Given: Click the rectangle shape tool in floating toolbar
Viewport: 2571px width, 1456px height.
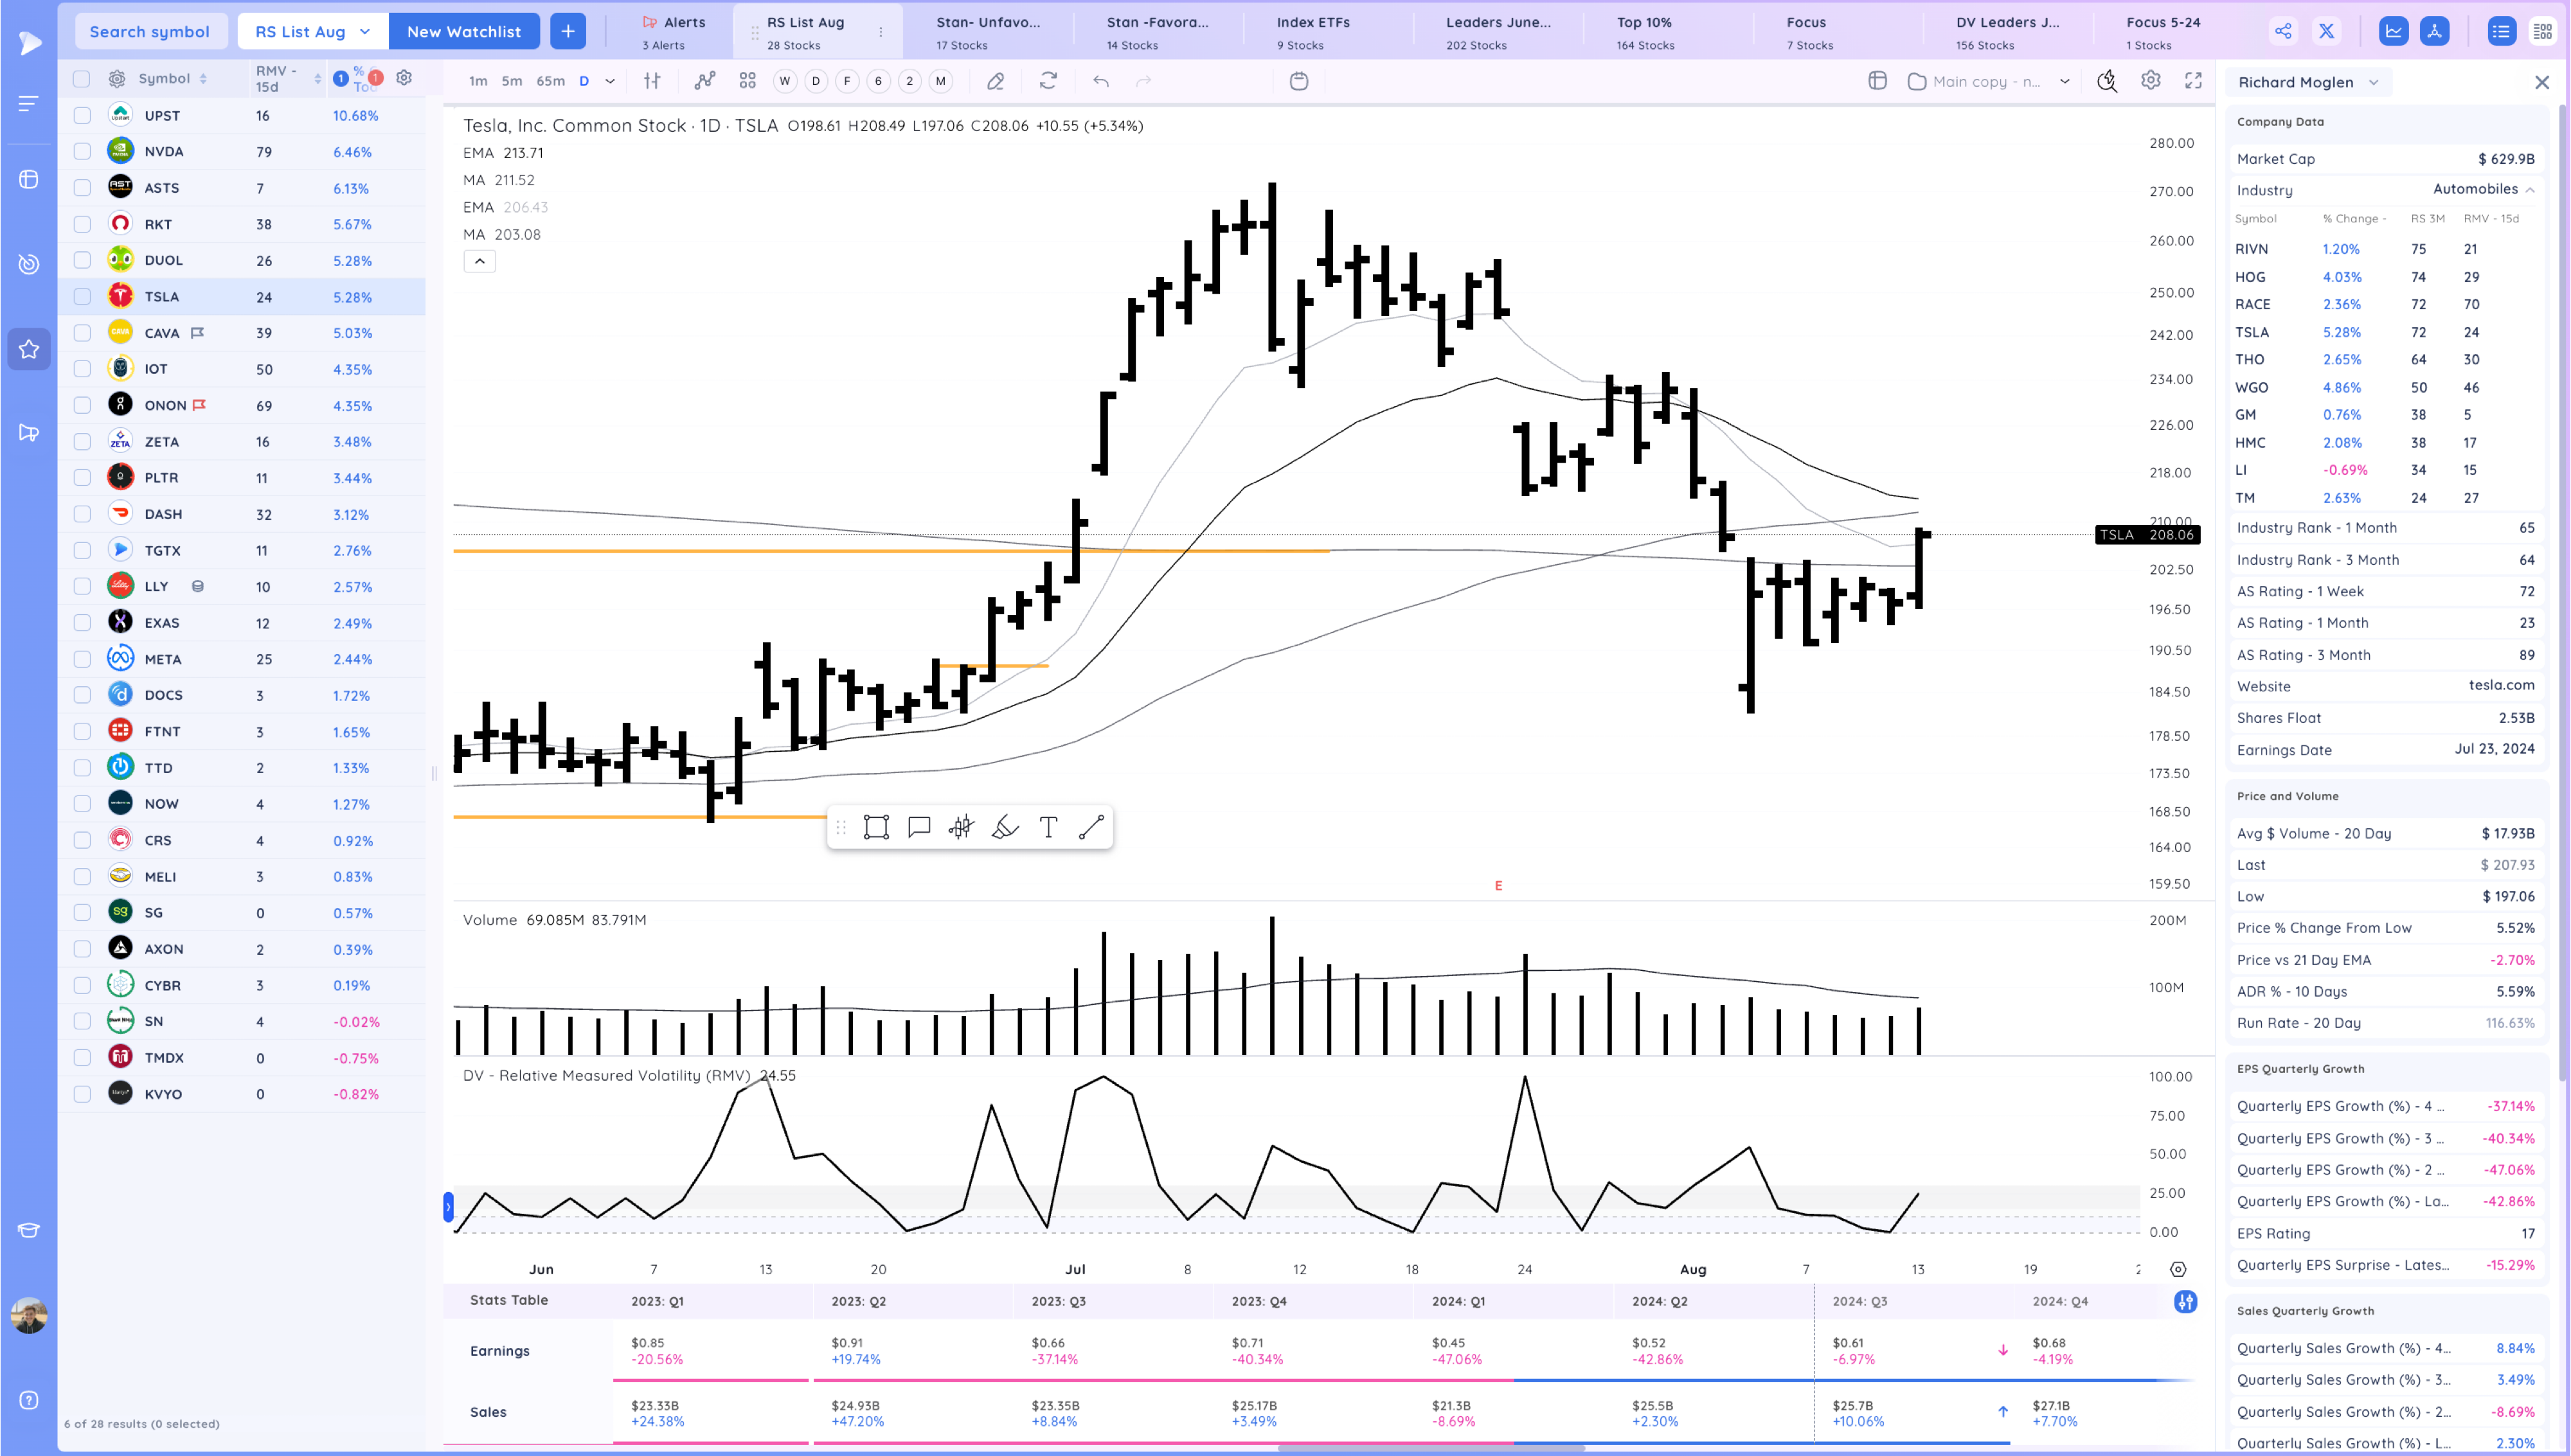Looking at the screenshot, I should [x=876, y=827].
